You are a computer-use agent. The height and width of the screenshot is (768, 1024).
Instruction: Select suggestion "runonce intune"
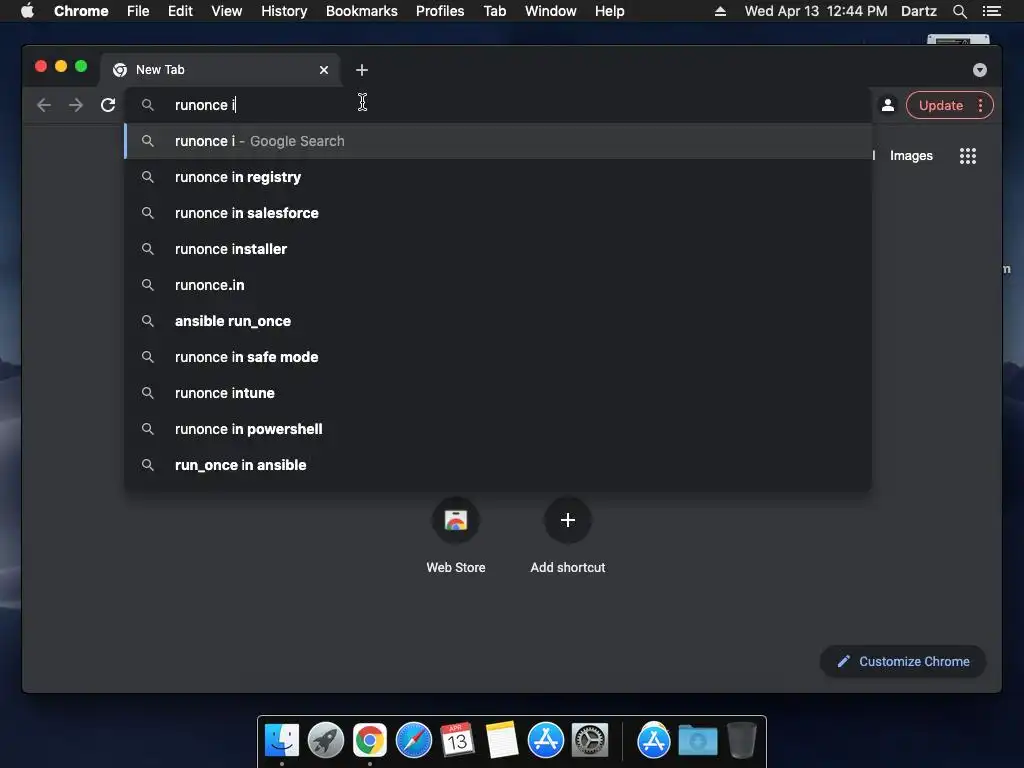coord(498,392)
